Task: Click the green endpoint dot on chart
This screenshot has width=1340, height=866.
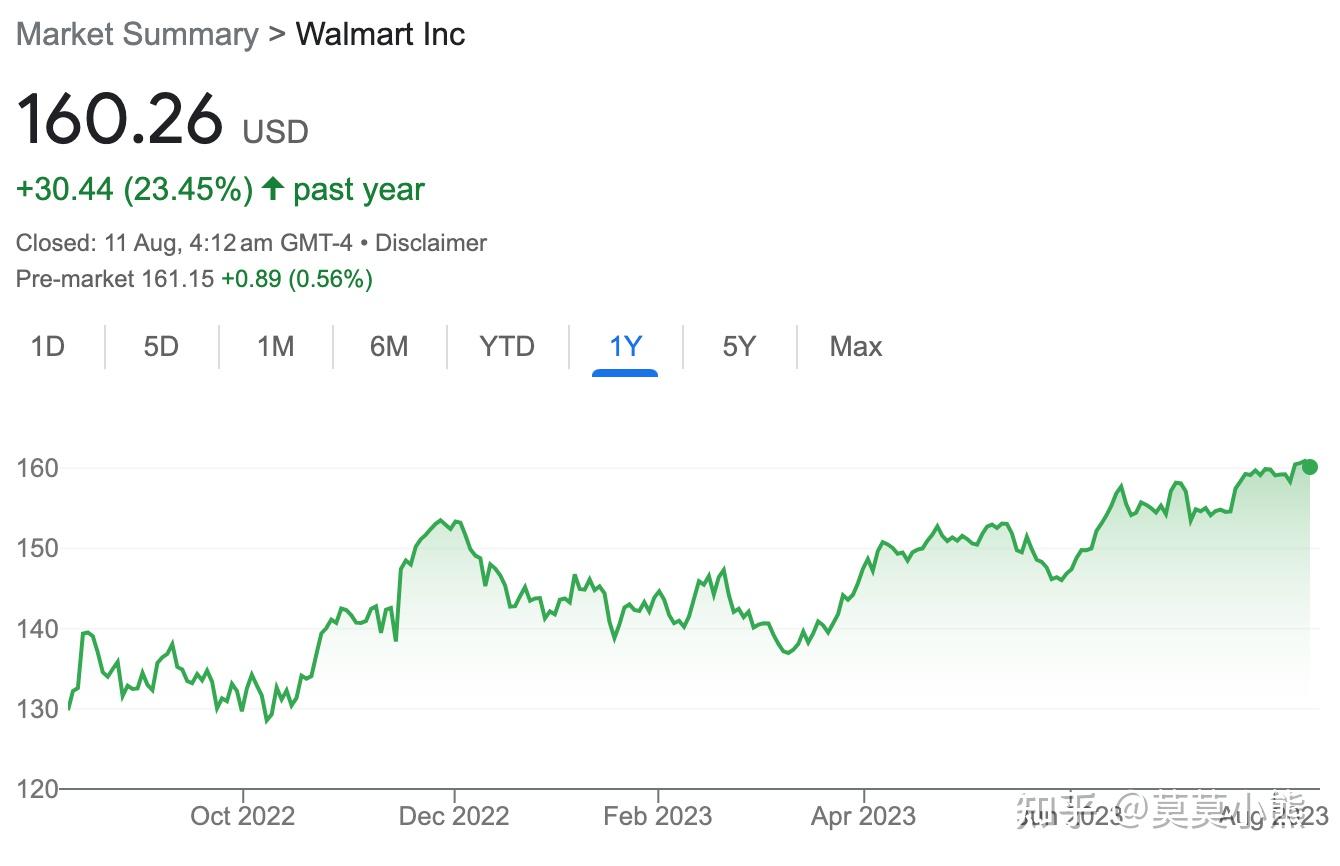Action: [x=1309, y=467]
